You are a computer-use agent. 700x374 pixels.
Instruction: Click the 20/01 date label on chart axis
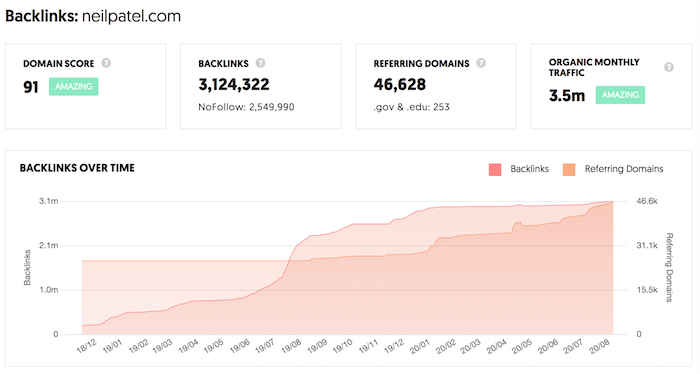(x=419, y=346)
